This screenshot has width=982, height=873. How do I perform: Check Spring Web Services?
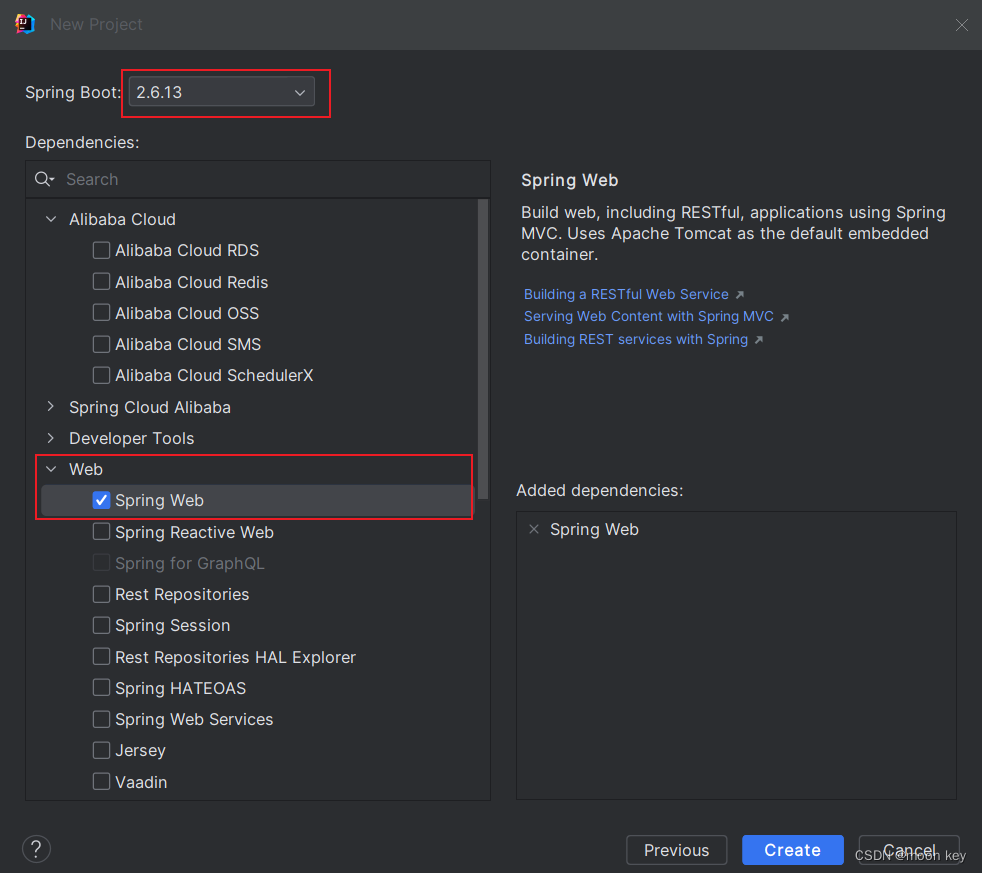point(101,719)
